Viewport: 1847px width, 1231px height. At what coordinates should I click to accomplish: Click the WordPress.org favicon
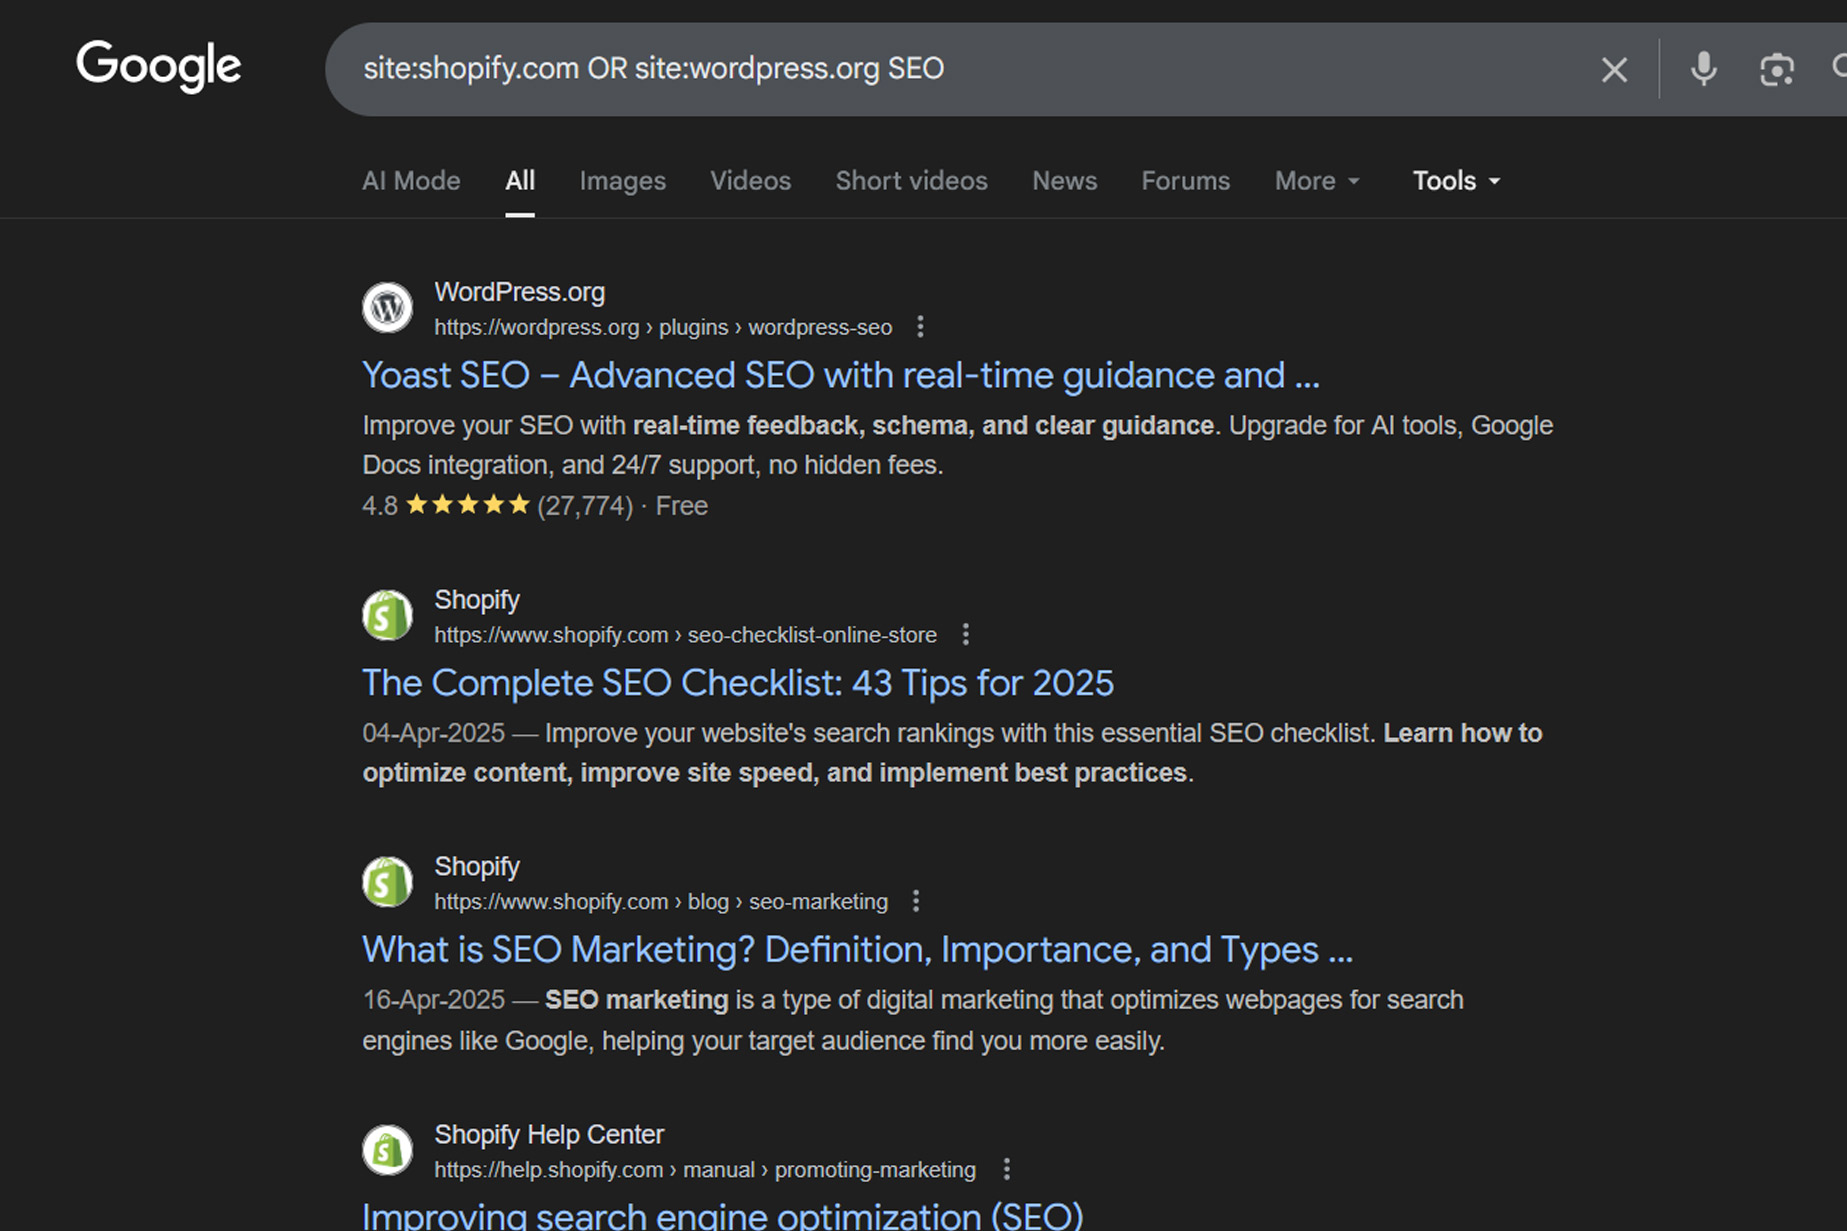[387, 308]
